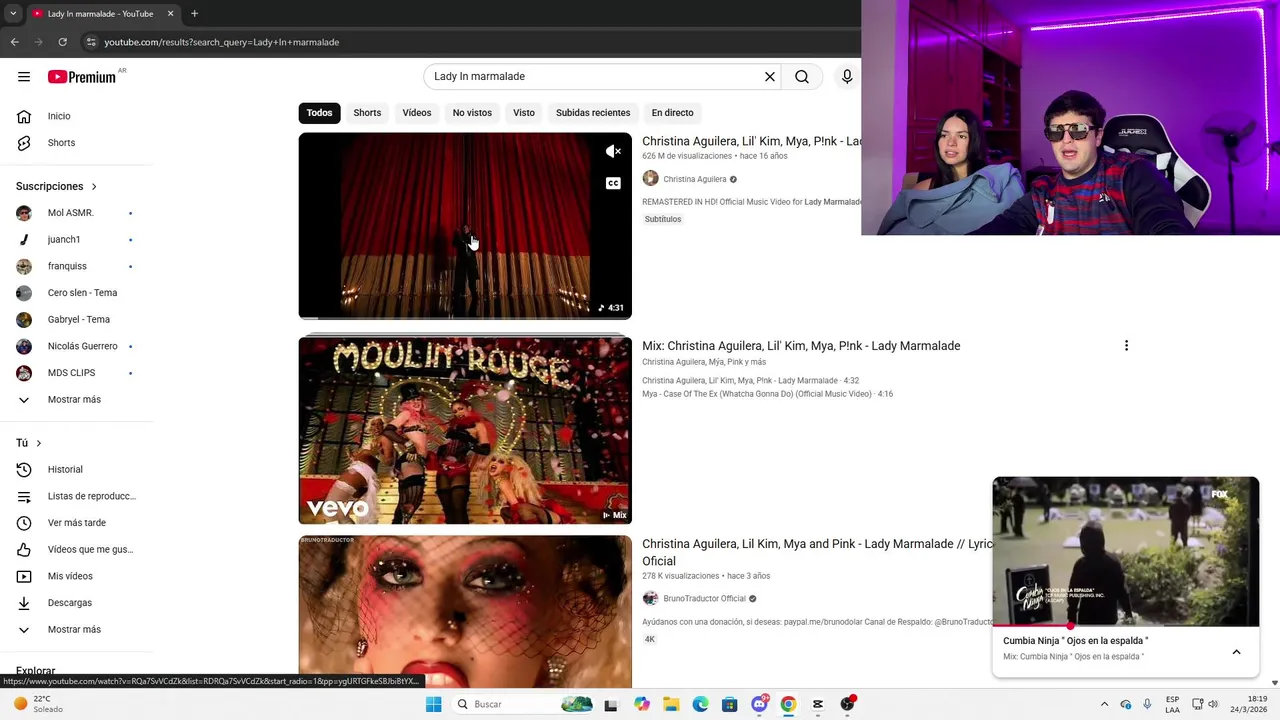
Task: Reload the page in the browser
Action: pyautogui.click(x=62, y=42)
